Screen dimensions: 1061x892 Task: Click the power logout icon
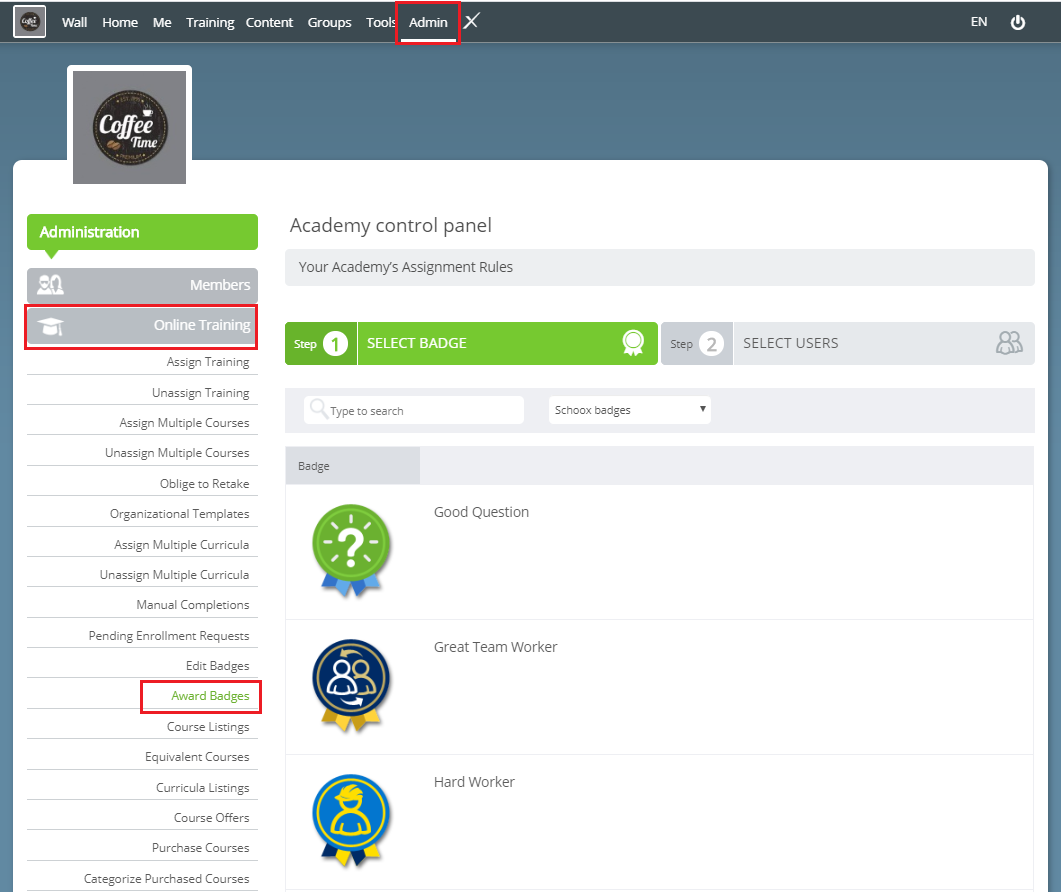(1018, 21)
